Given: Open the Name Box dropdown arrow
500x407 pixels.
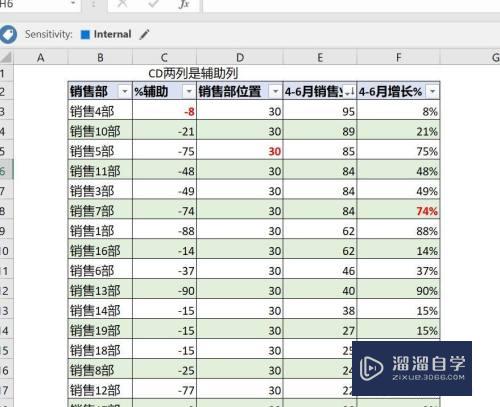Looking at the screenshot, I should point(73,4).
